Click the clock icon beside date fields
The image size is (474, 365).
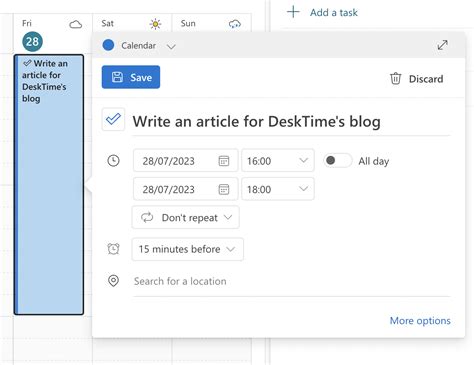click(113, 161)
